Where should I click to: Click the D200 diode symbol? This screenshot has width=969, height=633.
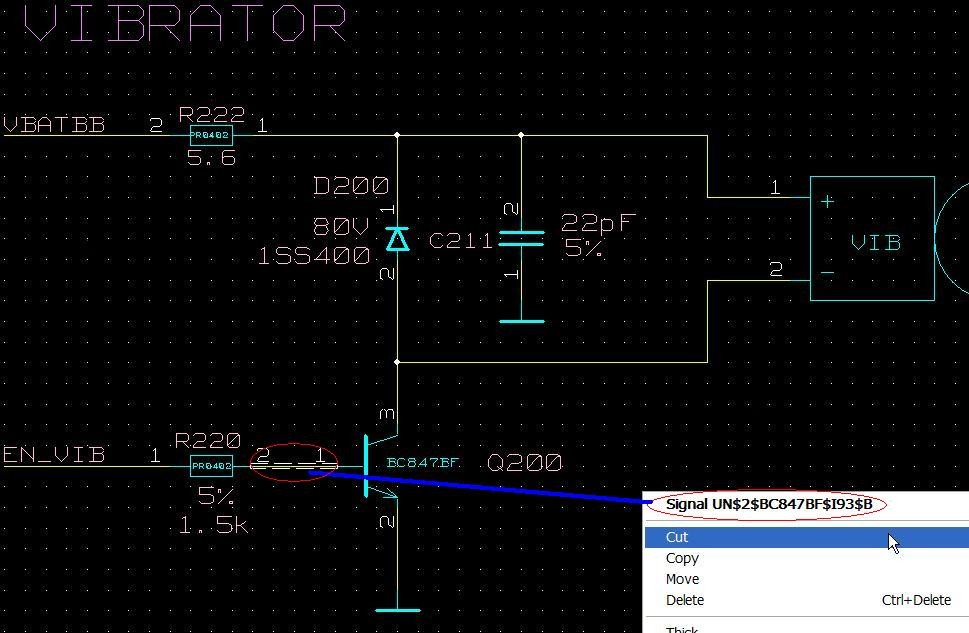tap(397, 239)
